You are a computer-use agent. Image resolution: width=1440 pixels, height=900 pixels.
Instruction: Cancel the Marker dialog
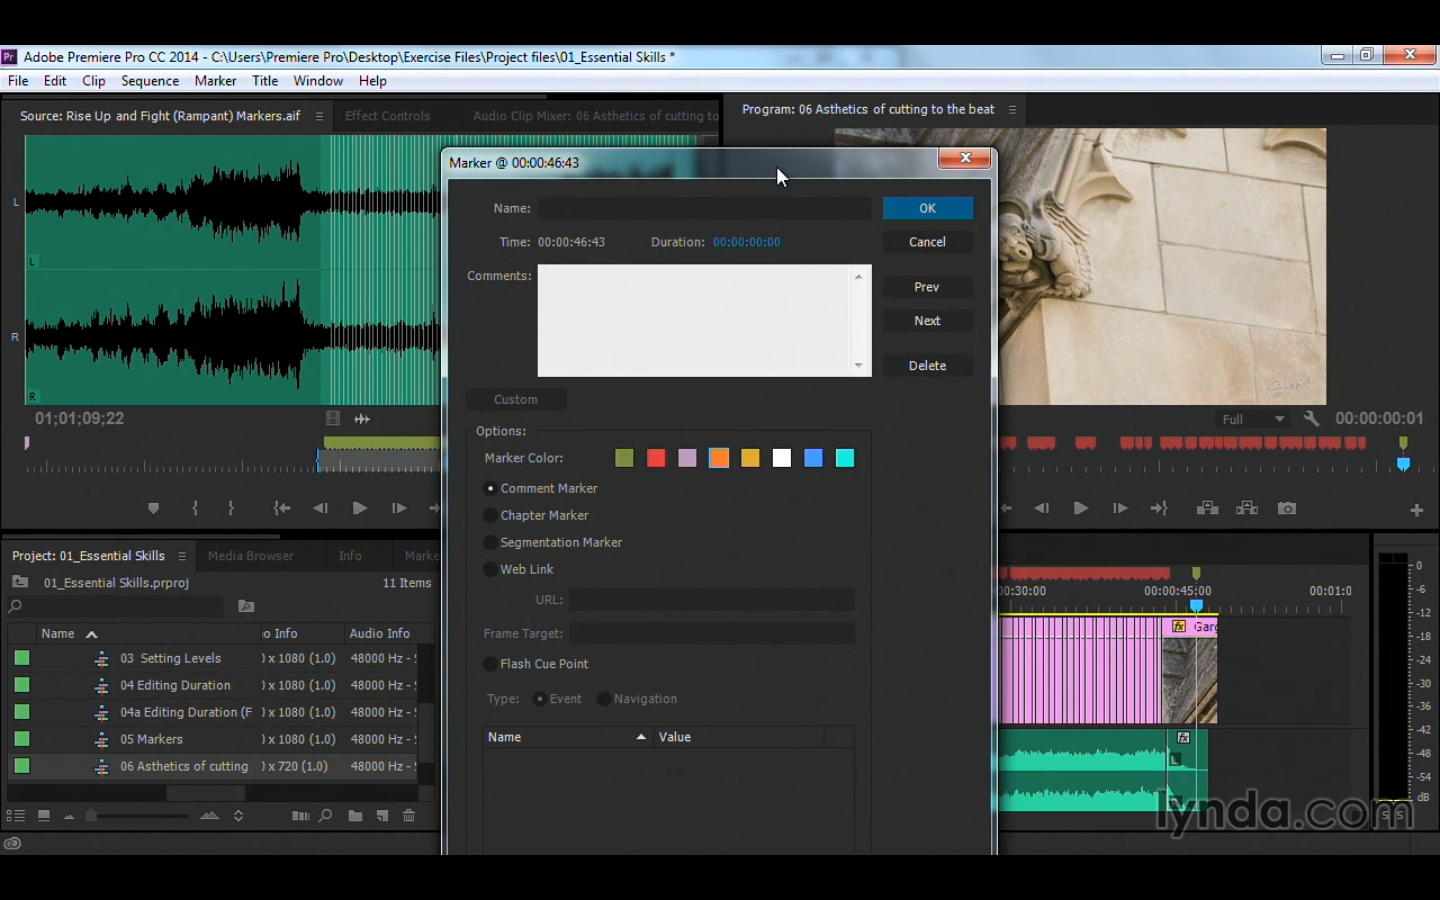coord(928,242)
